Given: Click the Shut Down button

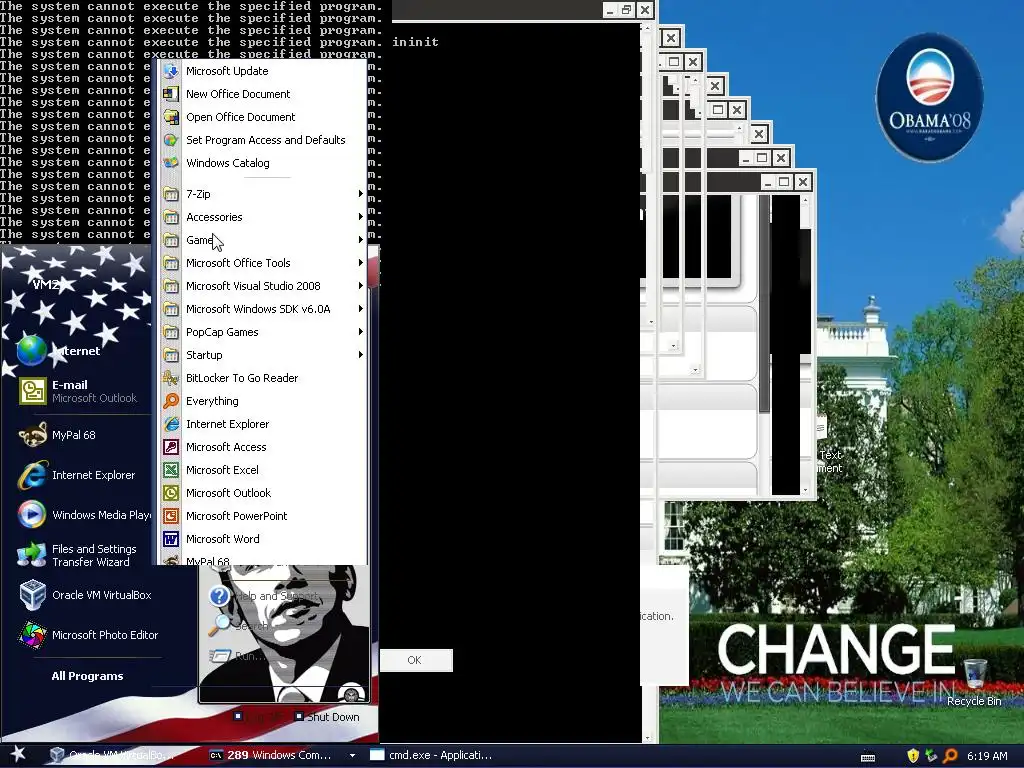Looking at the screenshot, I should (327, 717).
